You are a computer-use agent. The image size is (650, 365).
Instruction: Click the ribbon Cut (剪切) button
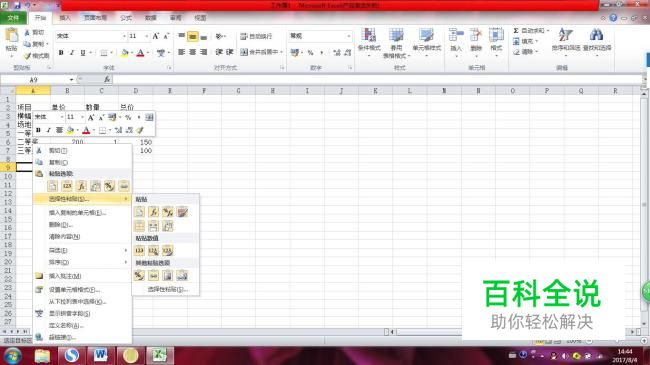click(x=34, y=32)
